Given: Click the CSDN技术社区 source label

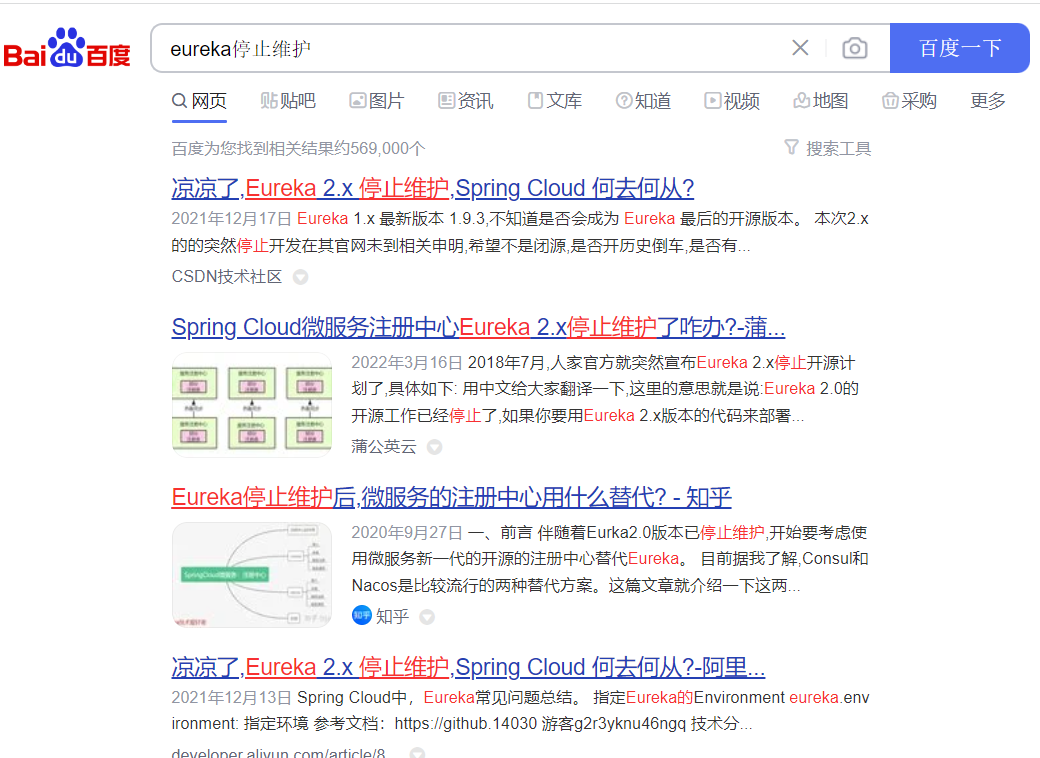Looking at the screenshot, I should coord(227,277).
